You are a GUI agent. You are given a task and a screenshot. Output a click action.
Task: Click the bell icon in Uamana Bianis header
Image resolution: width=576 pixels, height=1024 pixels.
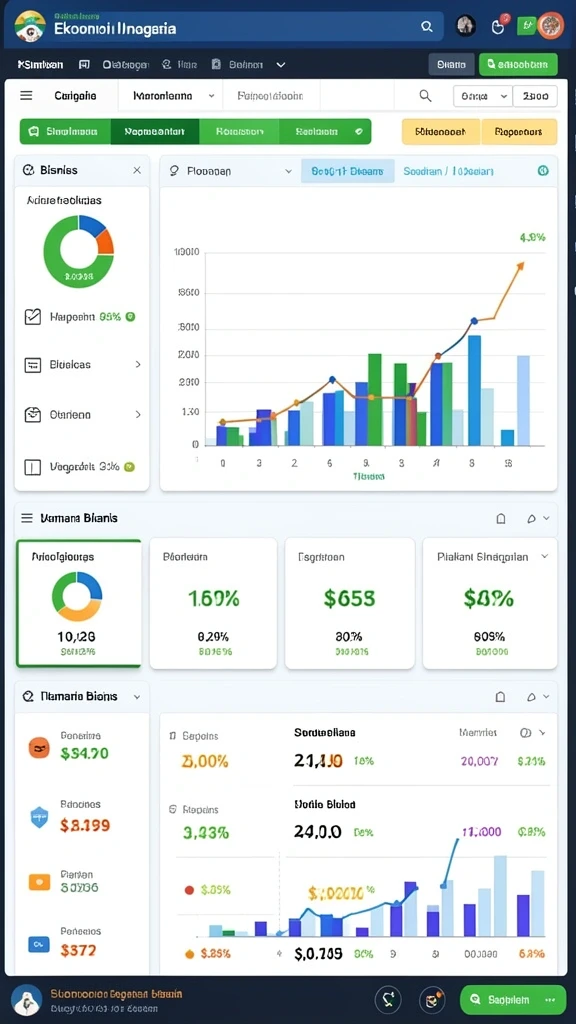point(531,519)
